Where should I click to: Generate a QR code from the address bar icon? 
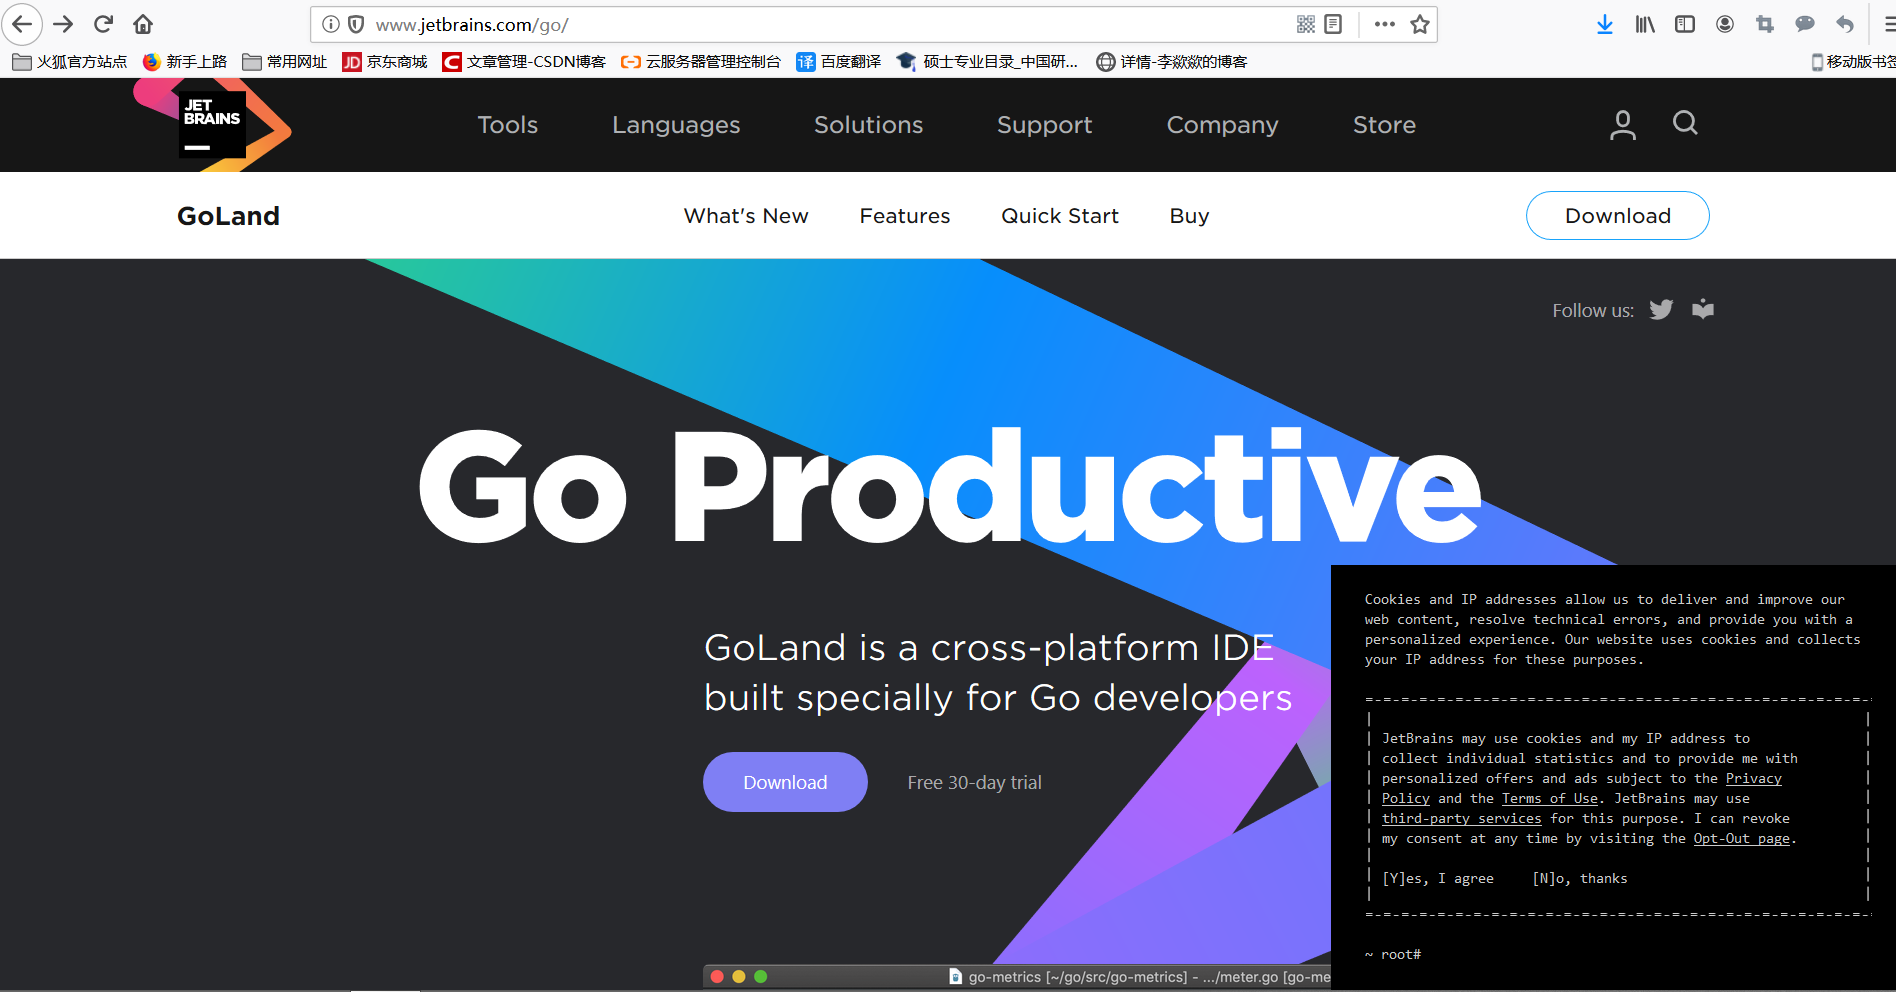[x=1305, y=24]
